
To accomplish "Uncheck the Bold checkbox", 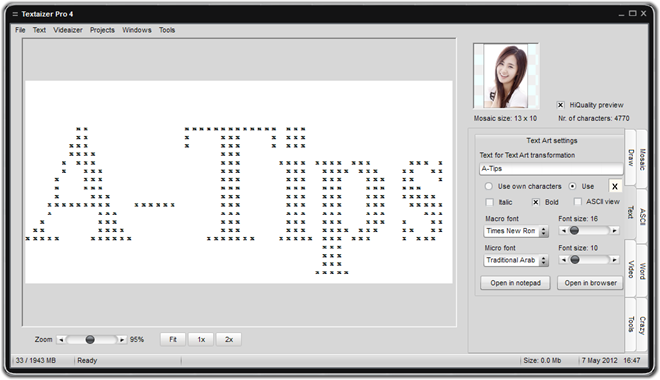I will 535,202.
